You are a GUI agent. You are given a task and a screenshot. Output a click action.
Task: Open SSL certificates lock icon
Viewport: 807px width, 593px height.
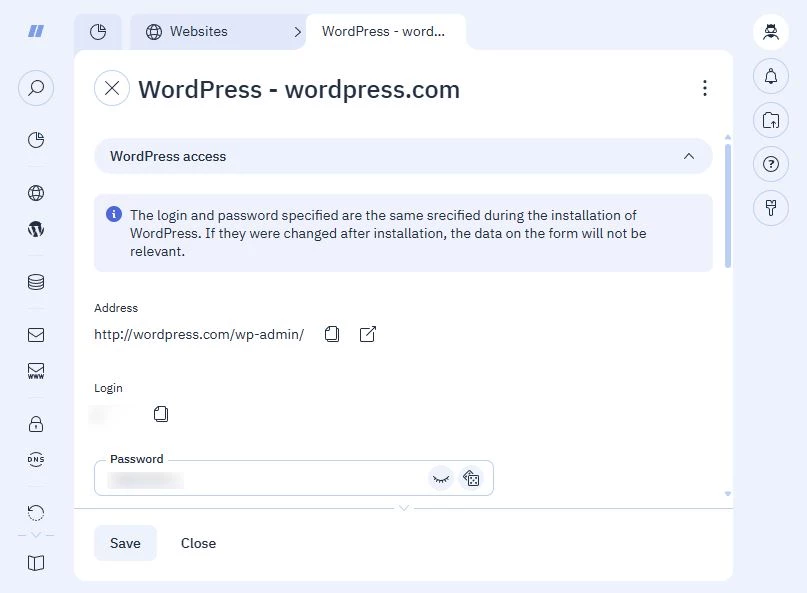point(36,424)
